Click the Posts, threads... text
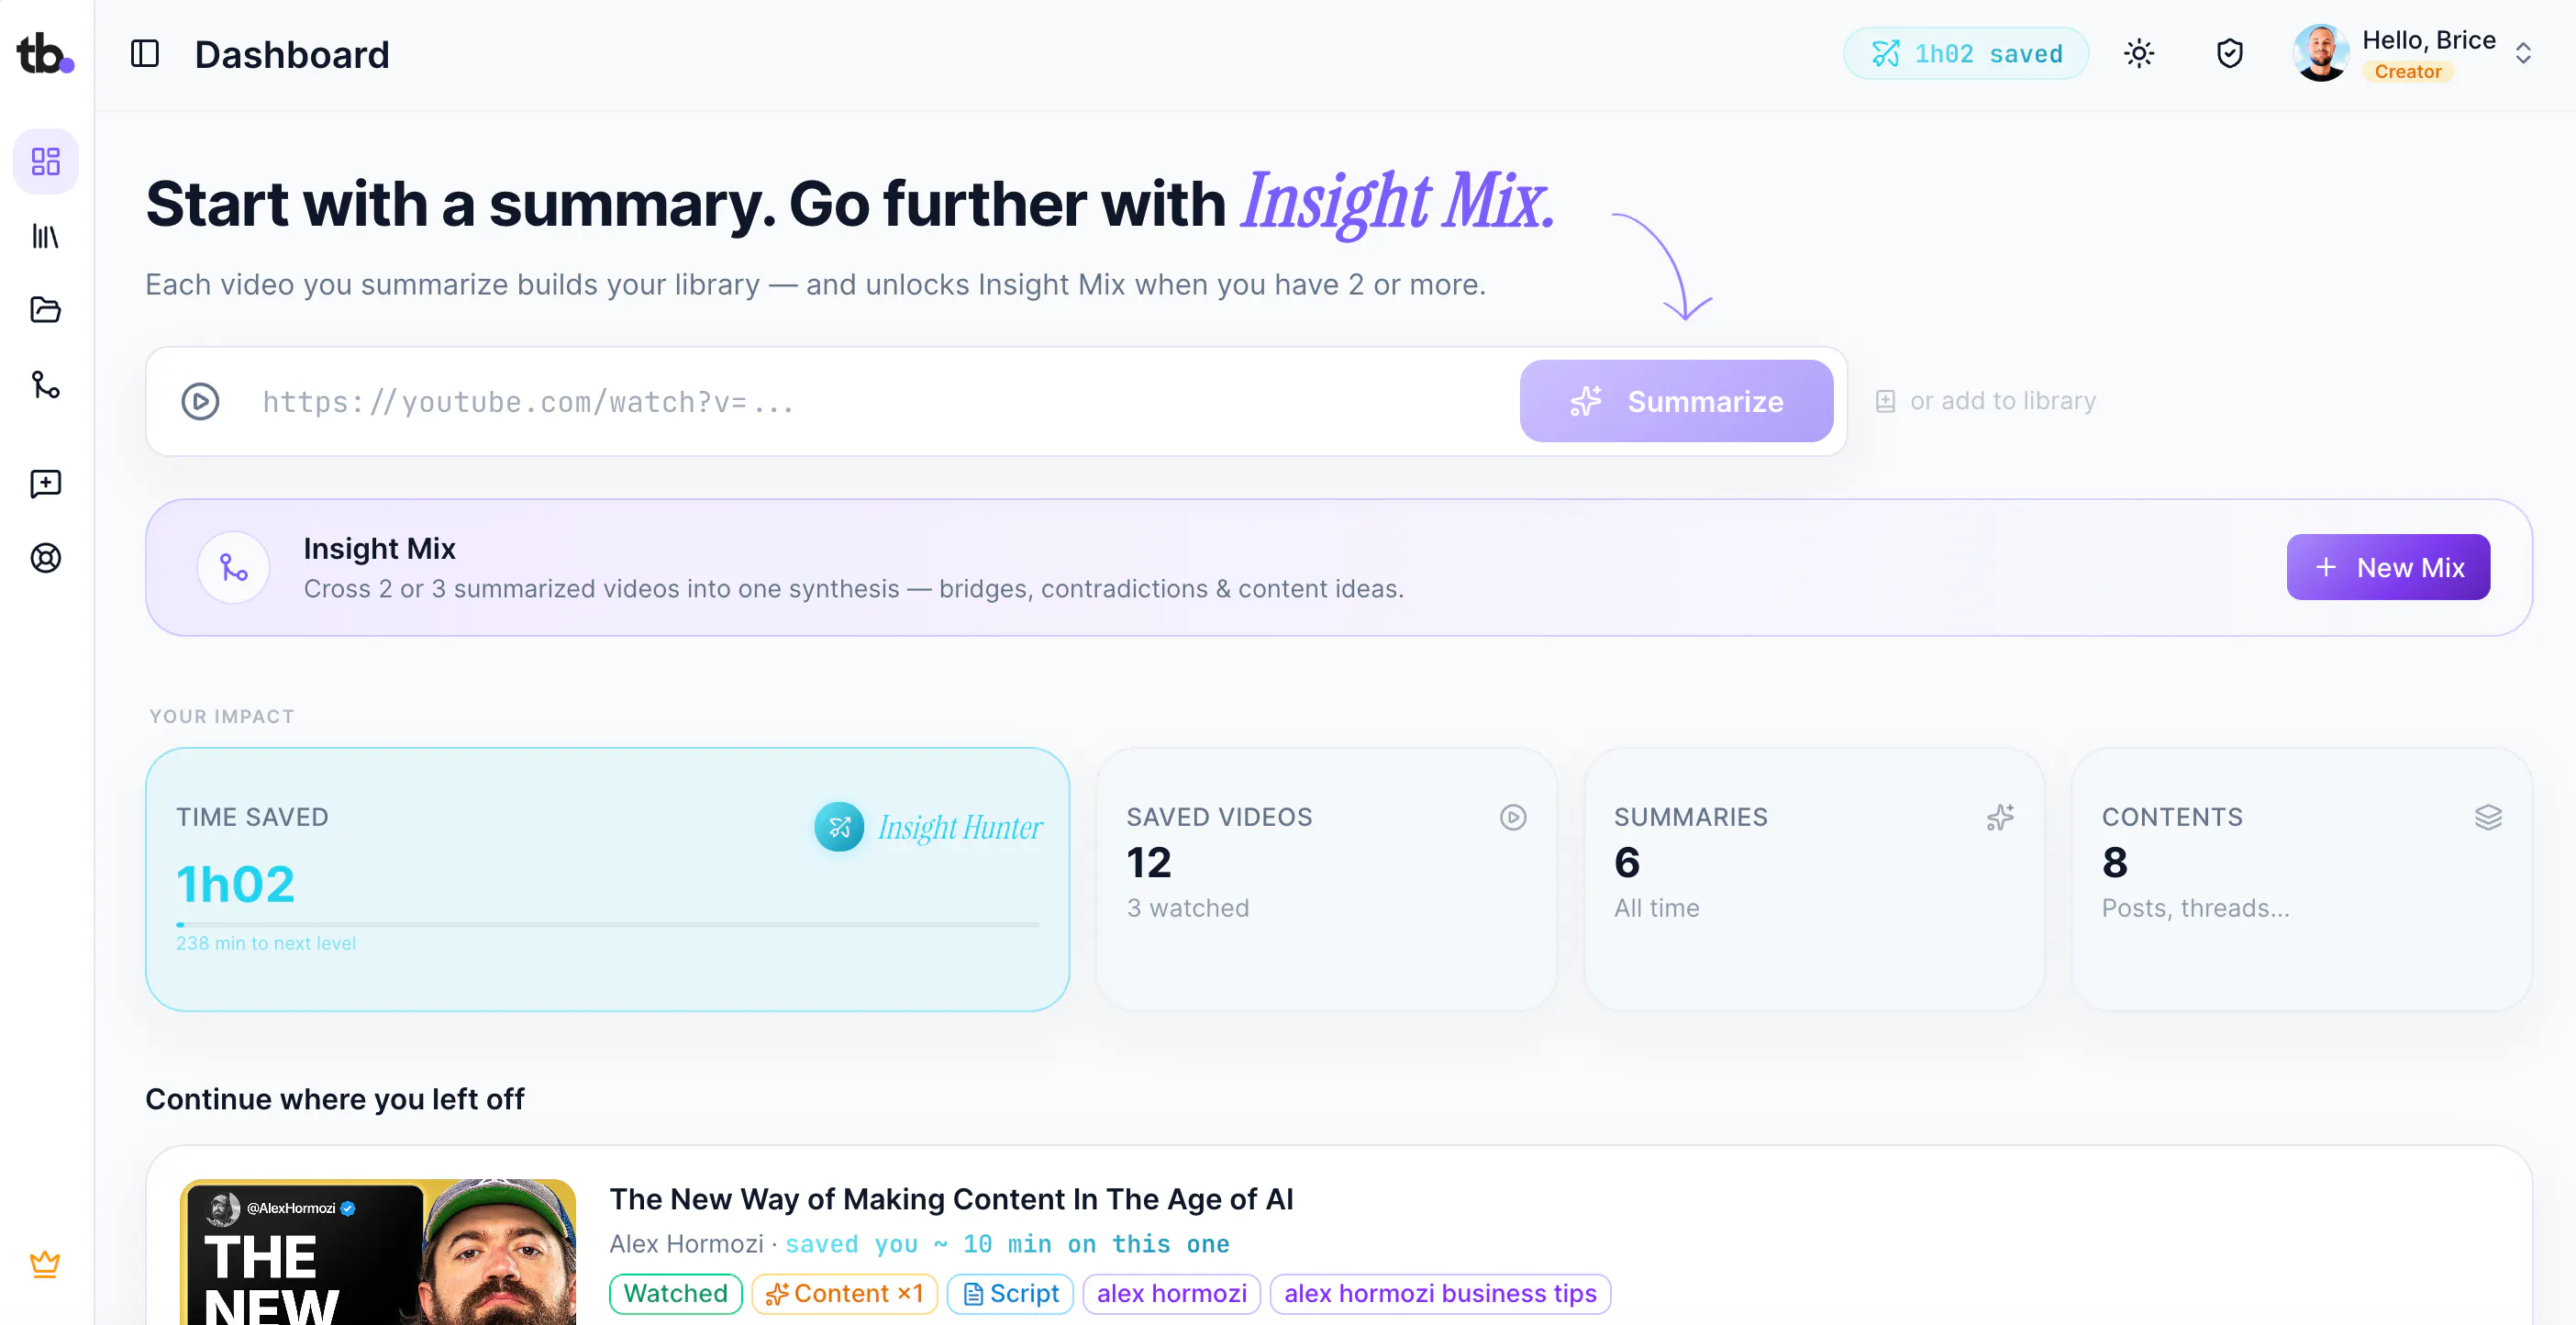This screenshot has height=1325, width=2576. click(x=2195, y=908)
